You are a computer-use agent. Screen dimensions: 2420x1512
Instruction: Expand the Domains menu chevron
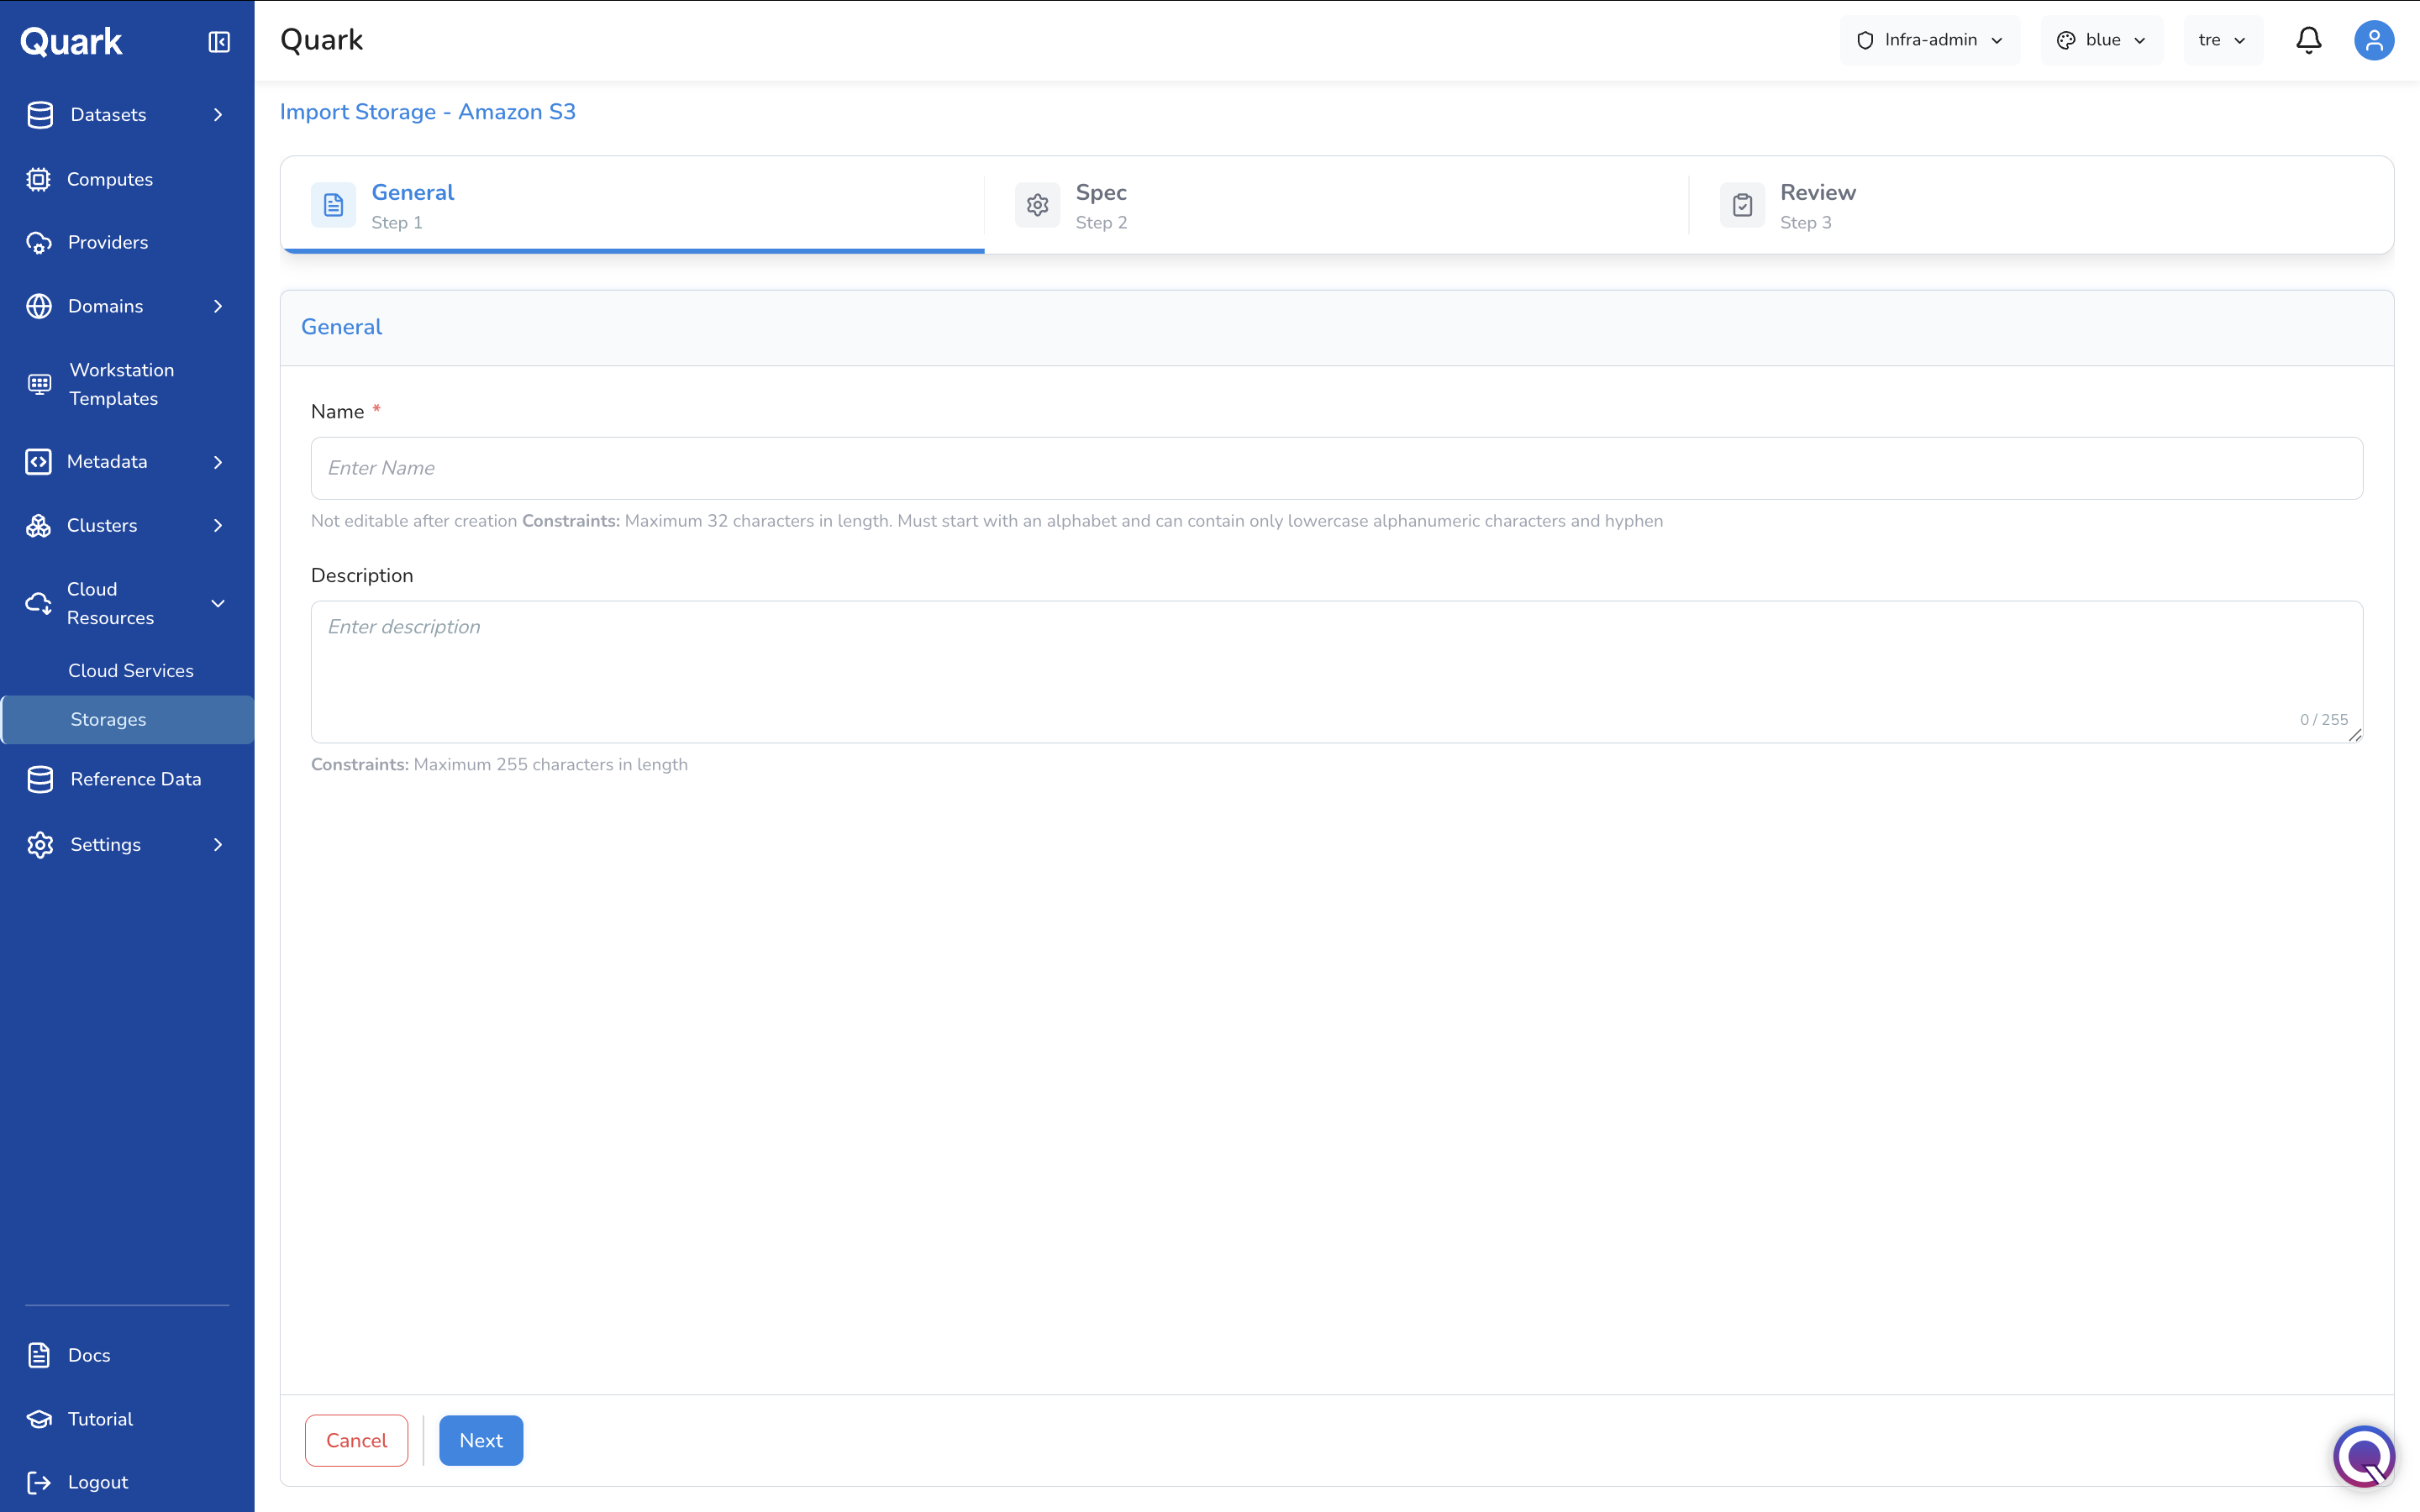click(218, 306)
